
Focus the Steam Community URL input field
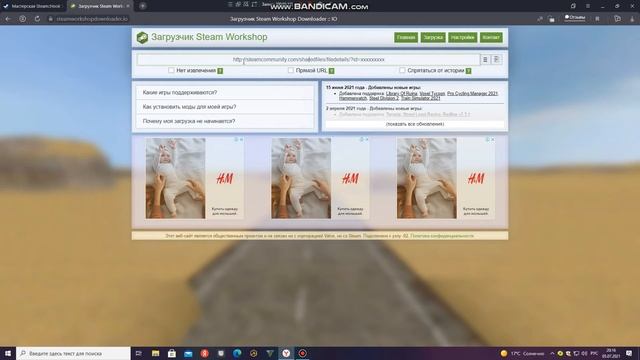[x=308, y=60]
